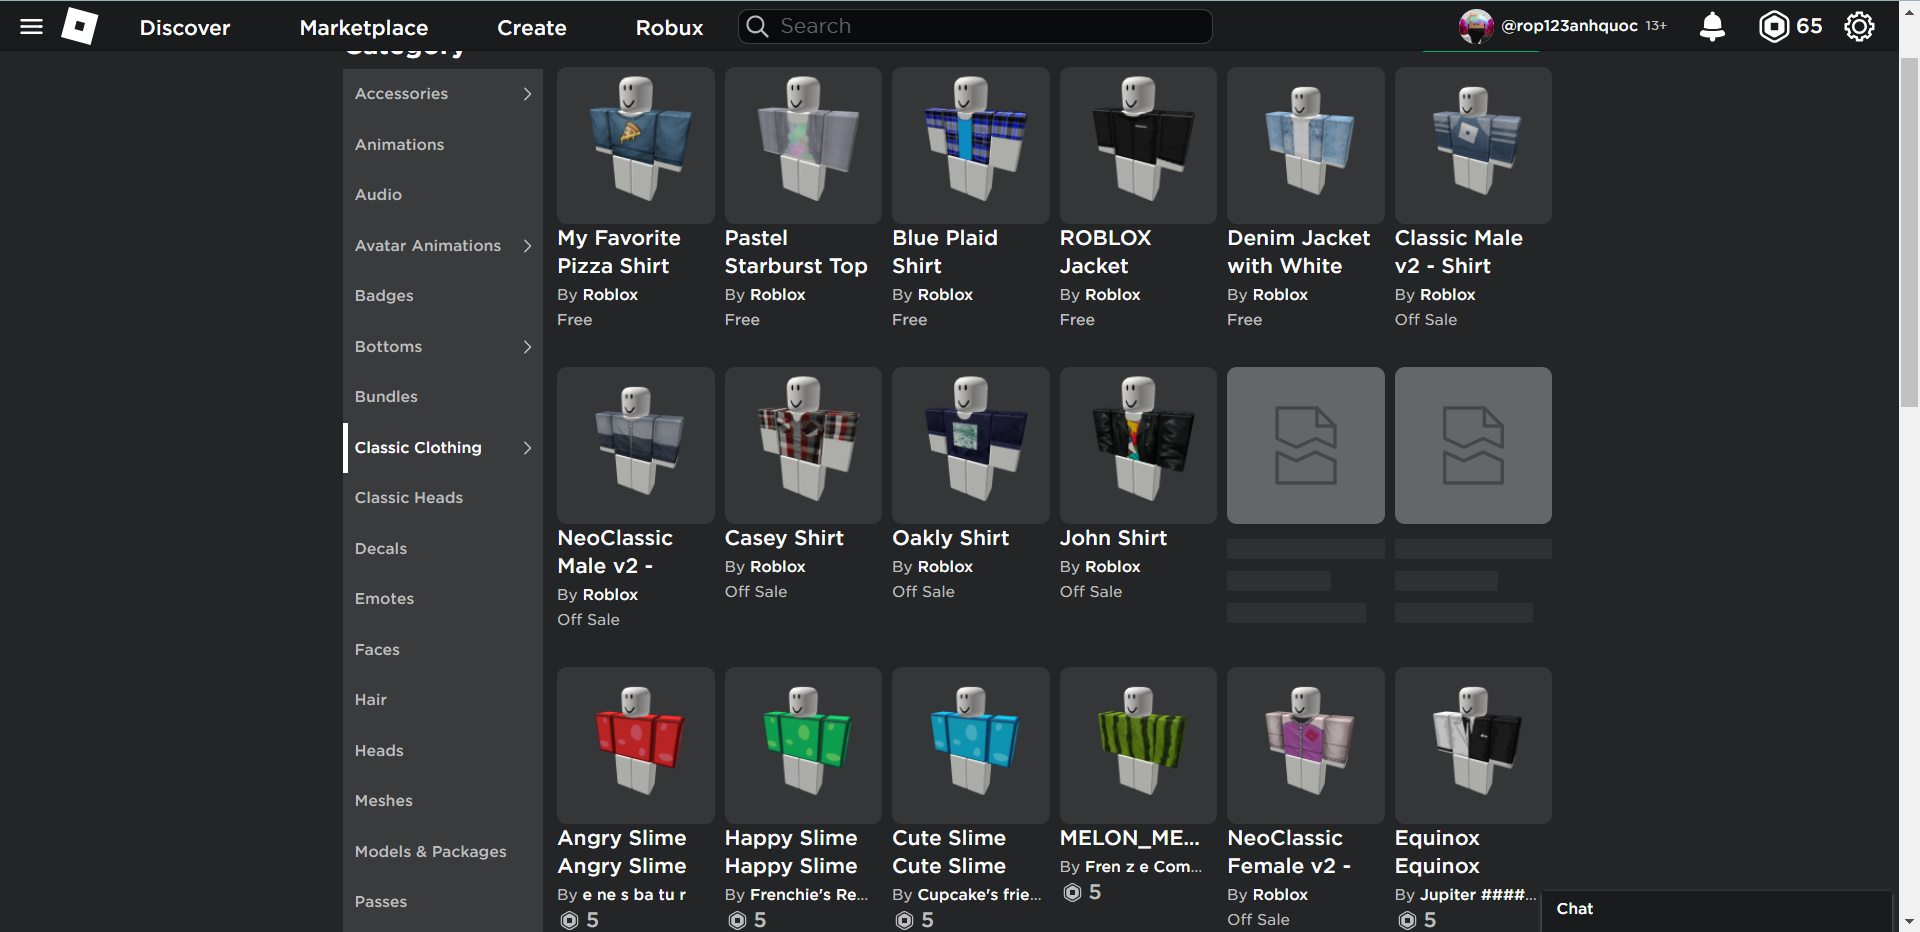Select the Emotes category
Viewport: 1920px width, 932px height.
pos(384,599)
